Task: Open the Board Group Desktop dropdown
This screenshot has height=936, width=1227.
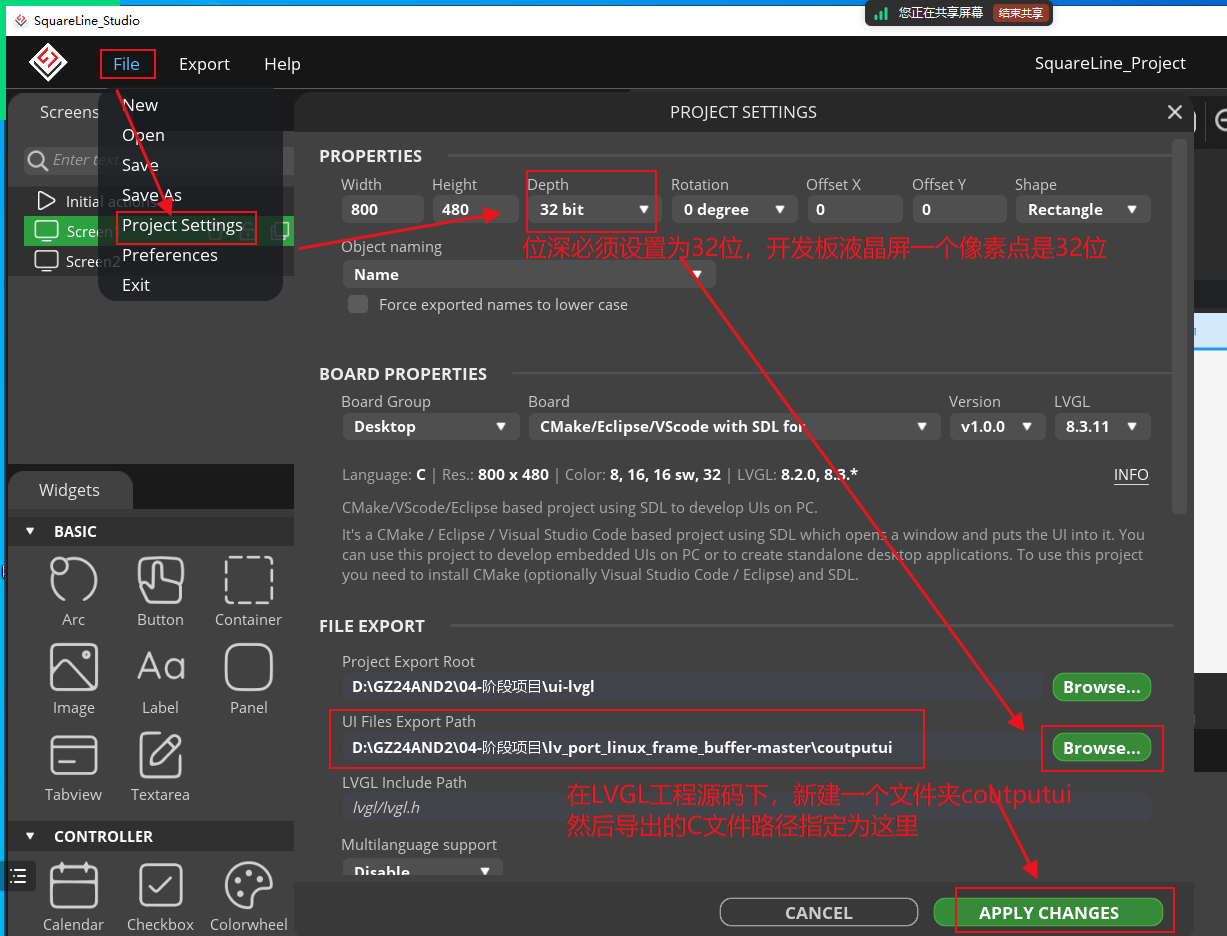Action: [x=430, y=426]
